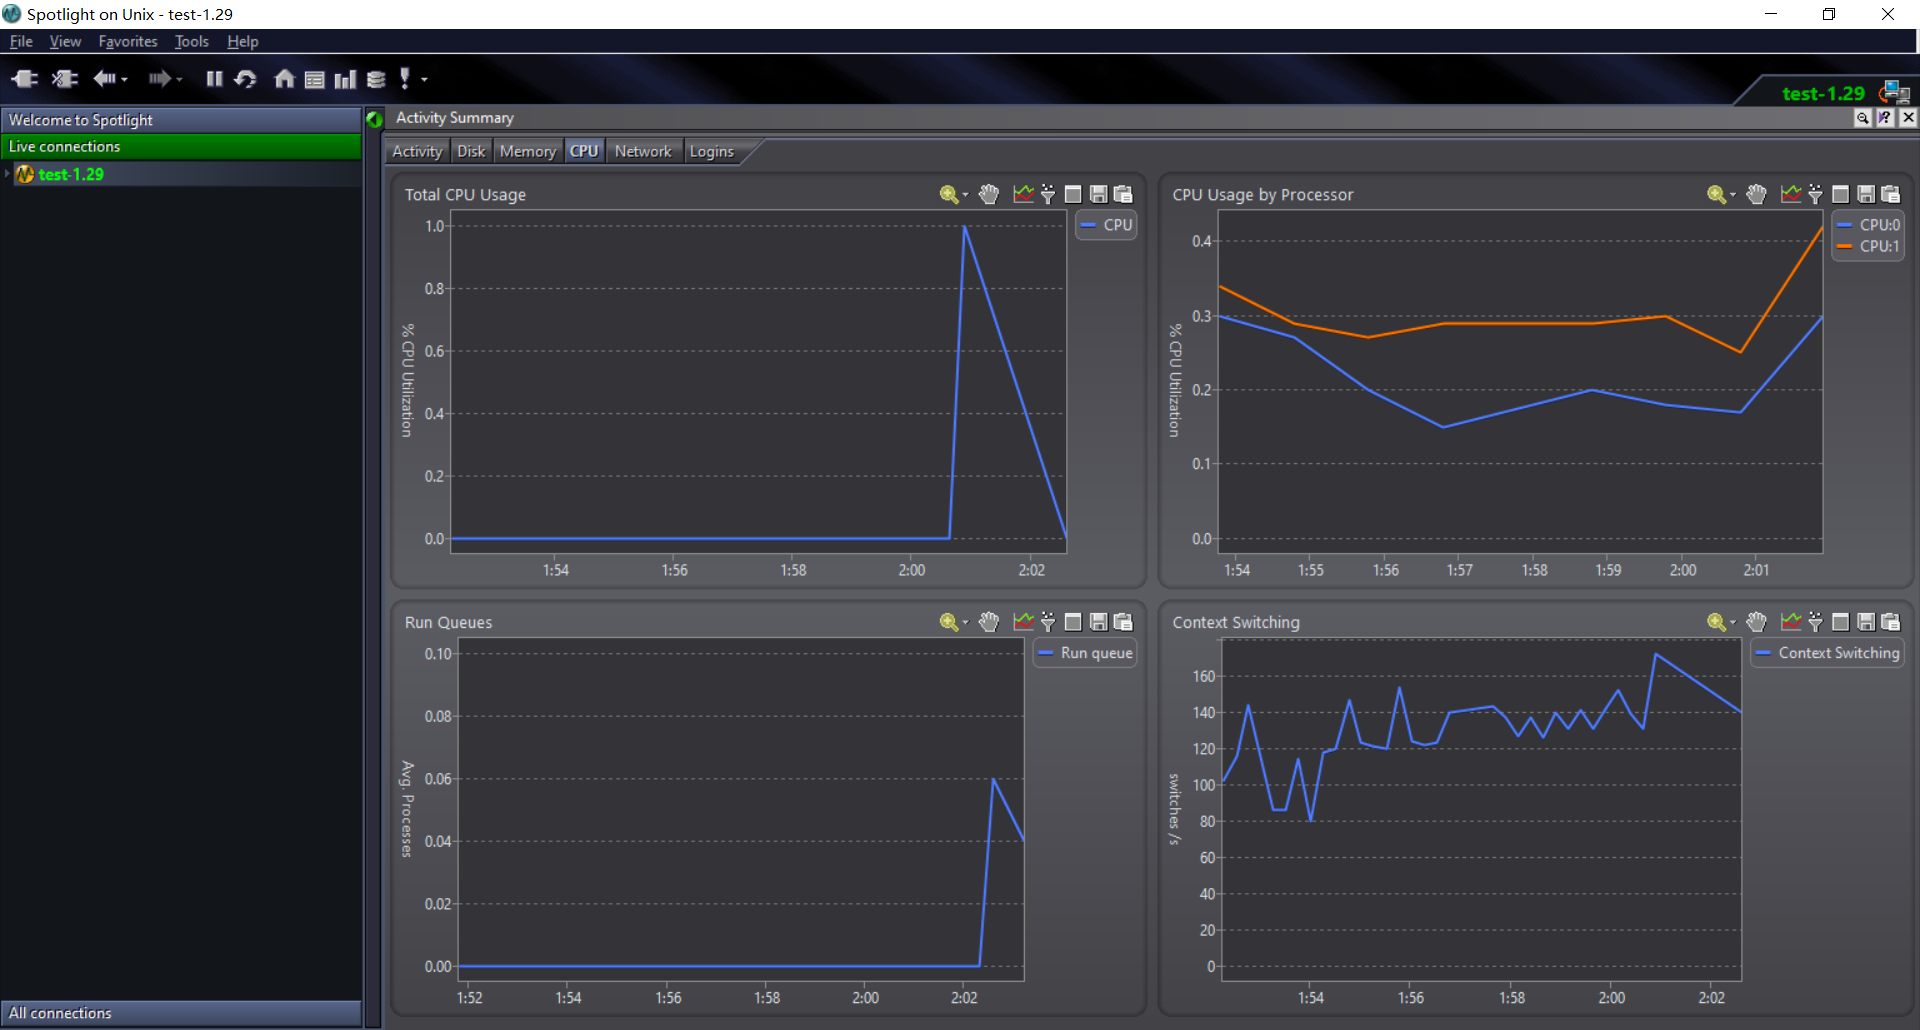Toggle the CPU:1 series in the legend

coord(1868,246)
